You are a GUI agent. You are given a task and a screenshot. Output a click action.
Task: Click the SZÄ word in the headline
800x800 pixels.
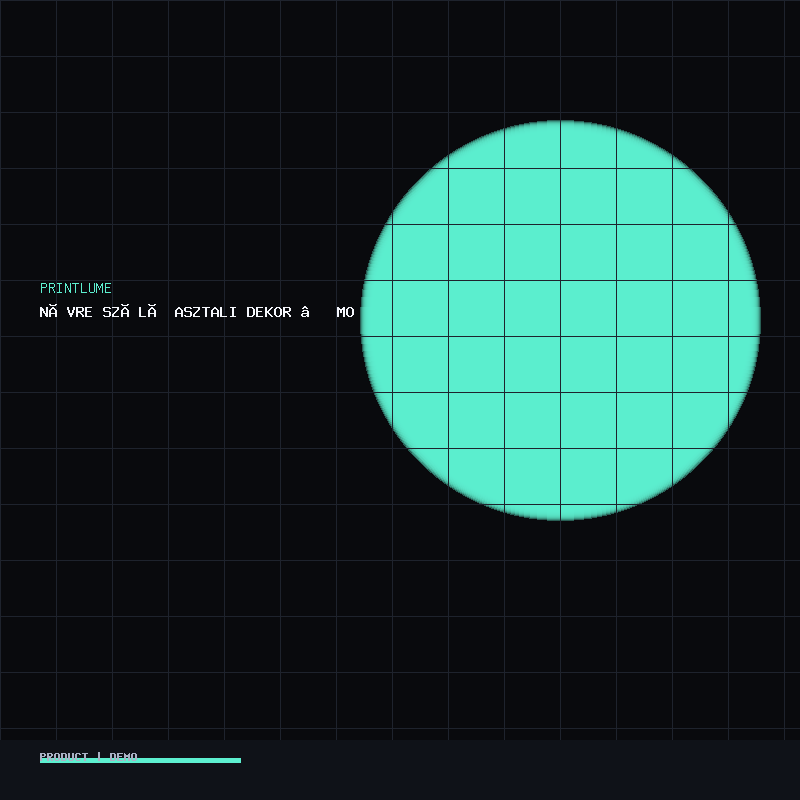pos(116,312)
